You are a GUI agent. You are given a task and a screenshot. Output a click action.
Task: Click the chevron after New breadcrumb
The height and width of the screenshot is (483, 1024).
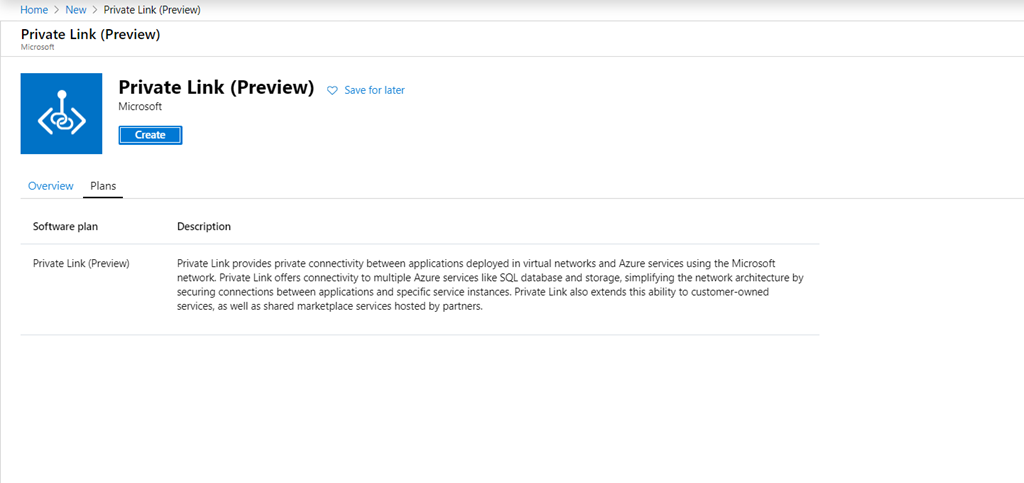95,10
